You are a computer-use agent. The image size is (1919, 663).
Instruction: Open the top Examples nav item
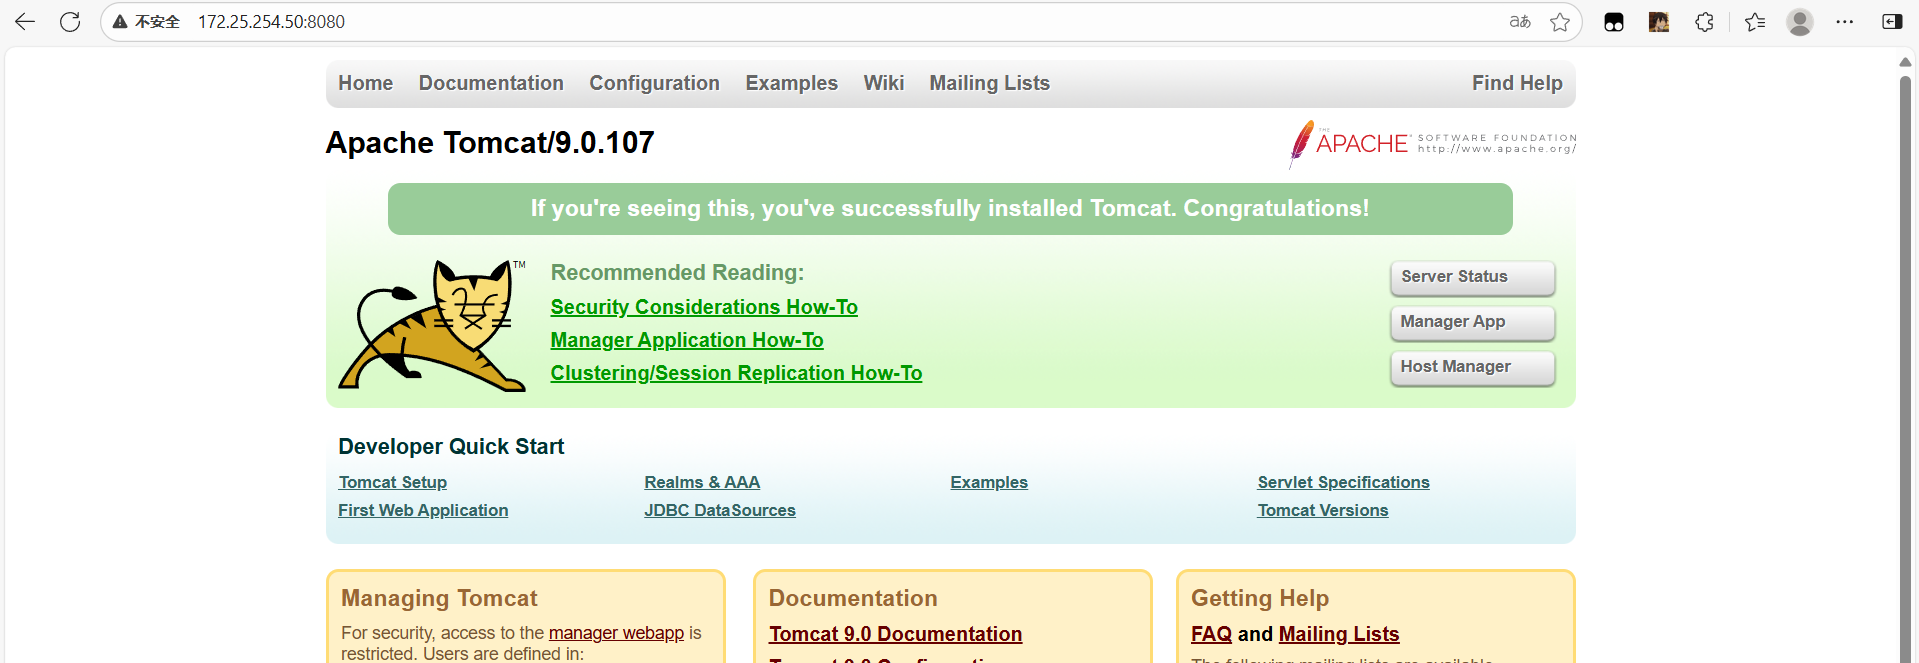coord(791,83)
